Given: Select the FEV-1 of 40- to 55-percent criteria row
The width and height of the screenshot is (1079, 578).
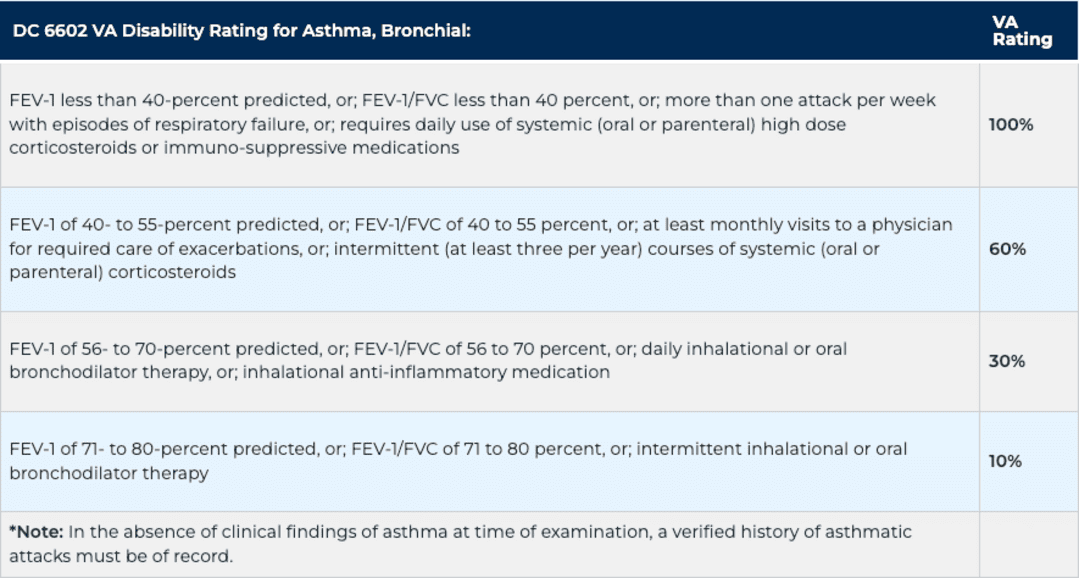Looking at the screenshot, I should click(490, 249).
